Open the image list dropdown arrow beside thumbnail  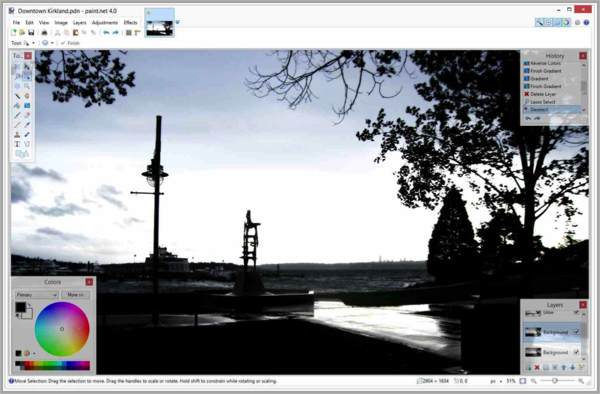pyautogui.click(x=177, y=22)
